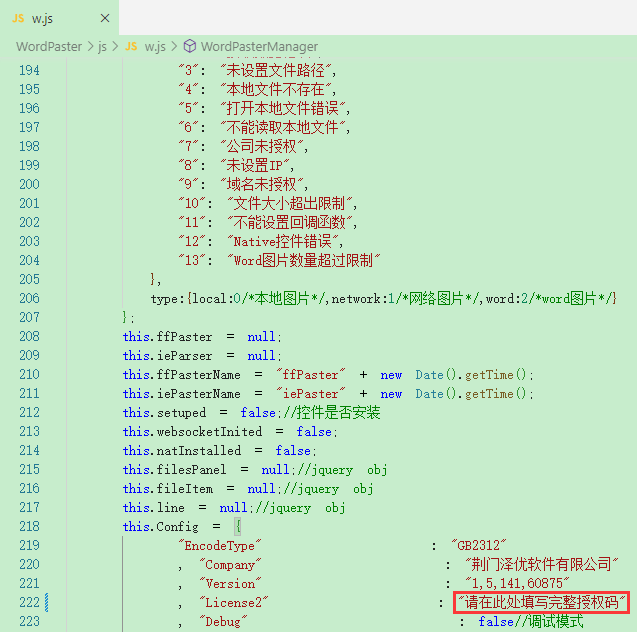Image resolution: width=637 pixels, height=632 pixels.
Task: Click line number 198
Action: click(x=30, y=147)
